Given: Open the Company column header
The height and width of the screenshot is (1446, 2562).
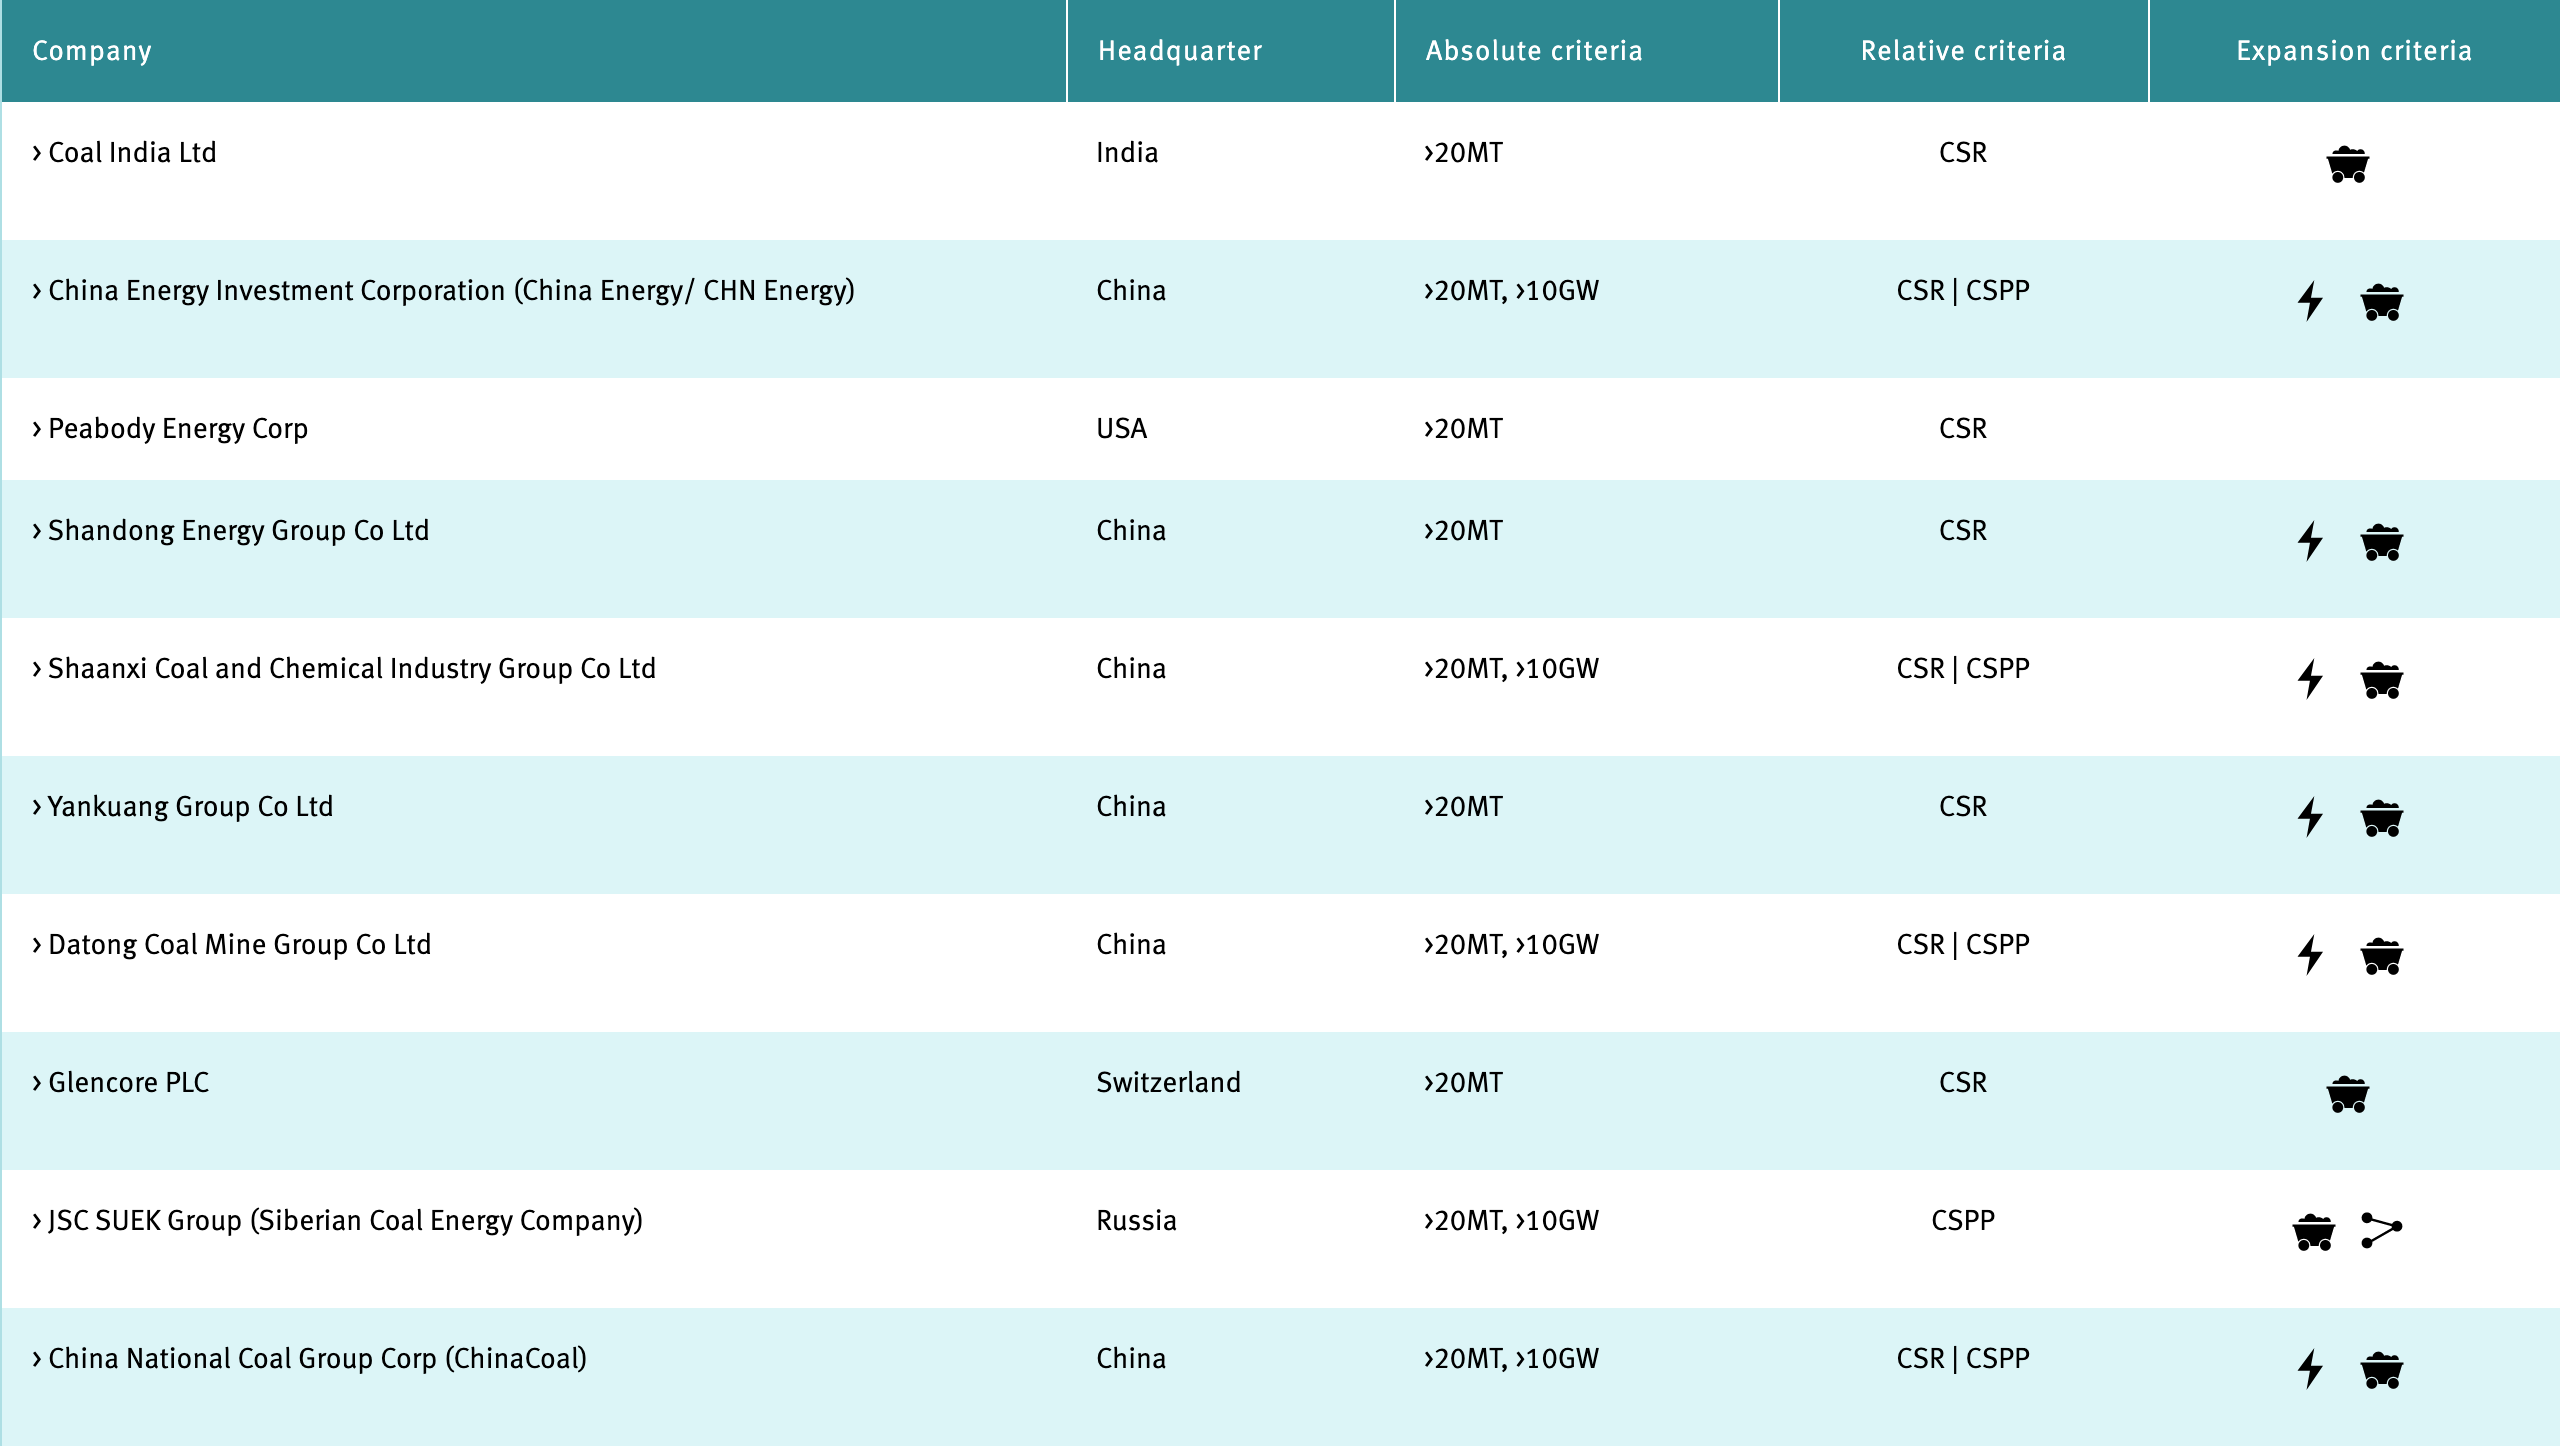Looking at the screenshot, I should point(91,50).
